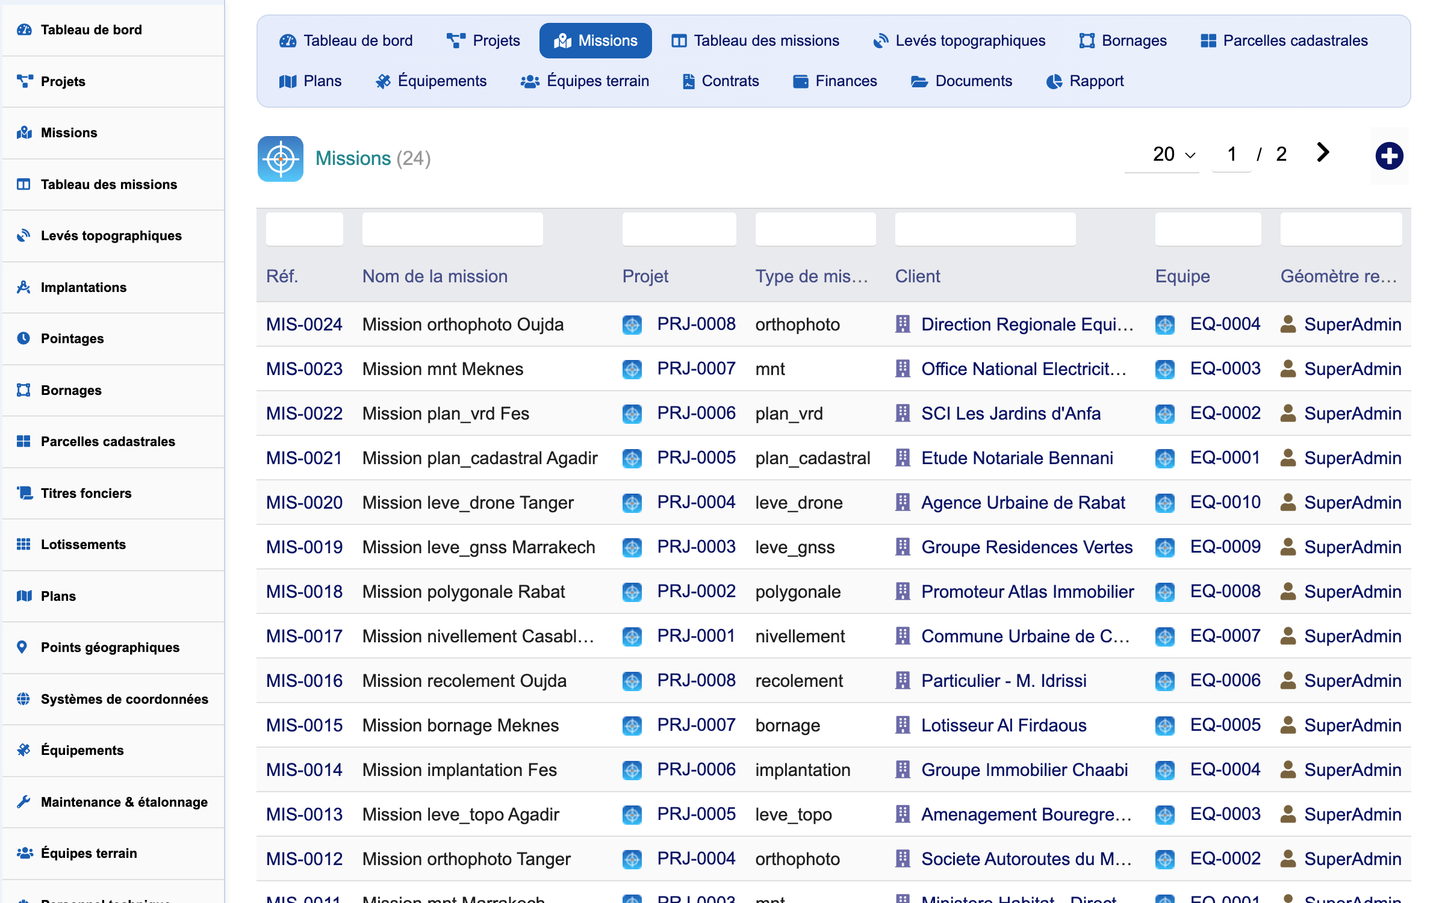1445x903 pixels.
Task: Open the Bornages top tab
Action: point(1123,41)
